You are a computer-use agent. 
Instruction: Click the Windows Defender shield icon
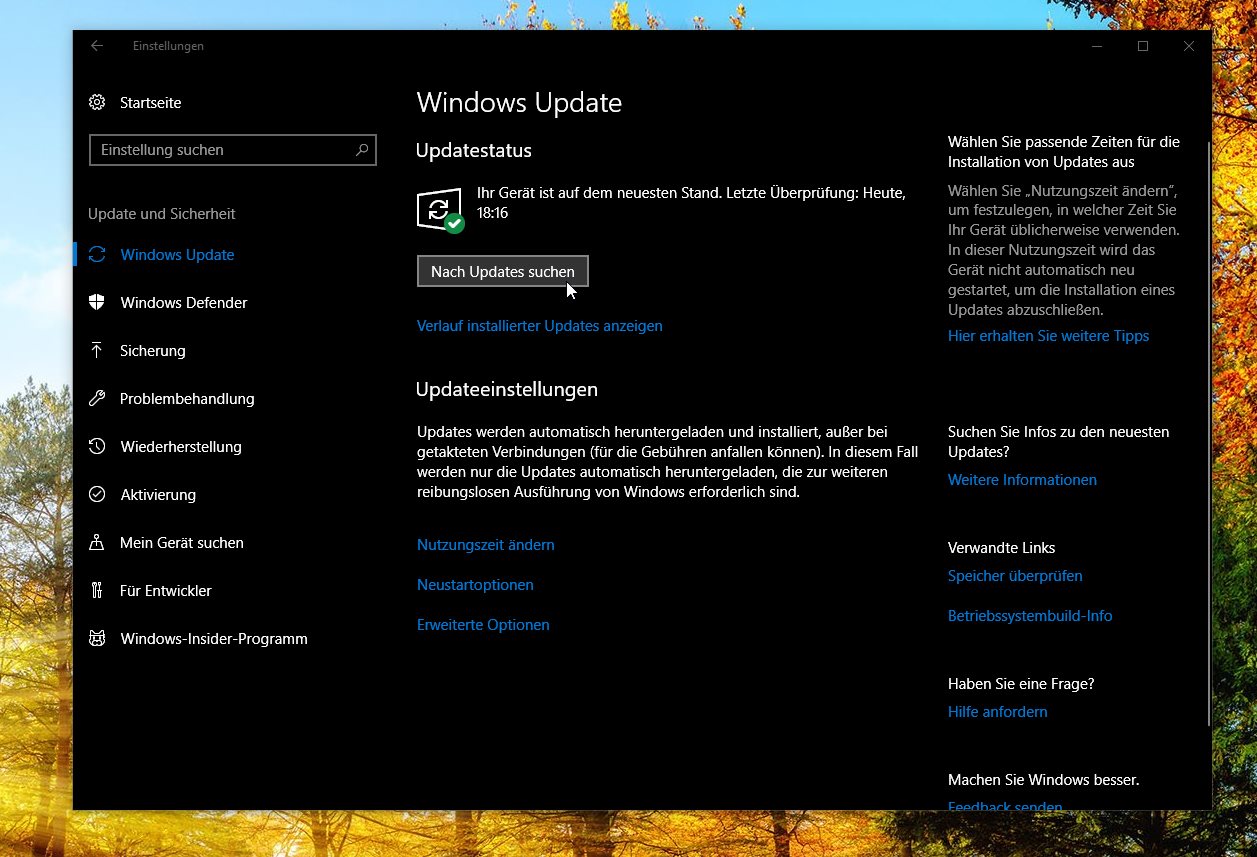97,303
